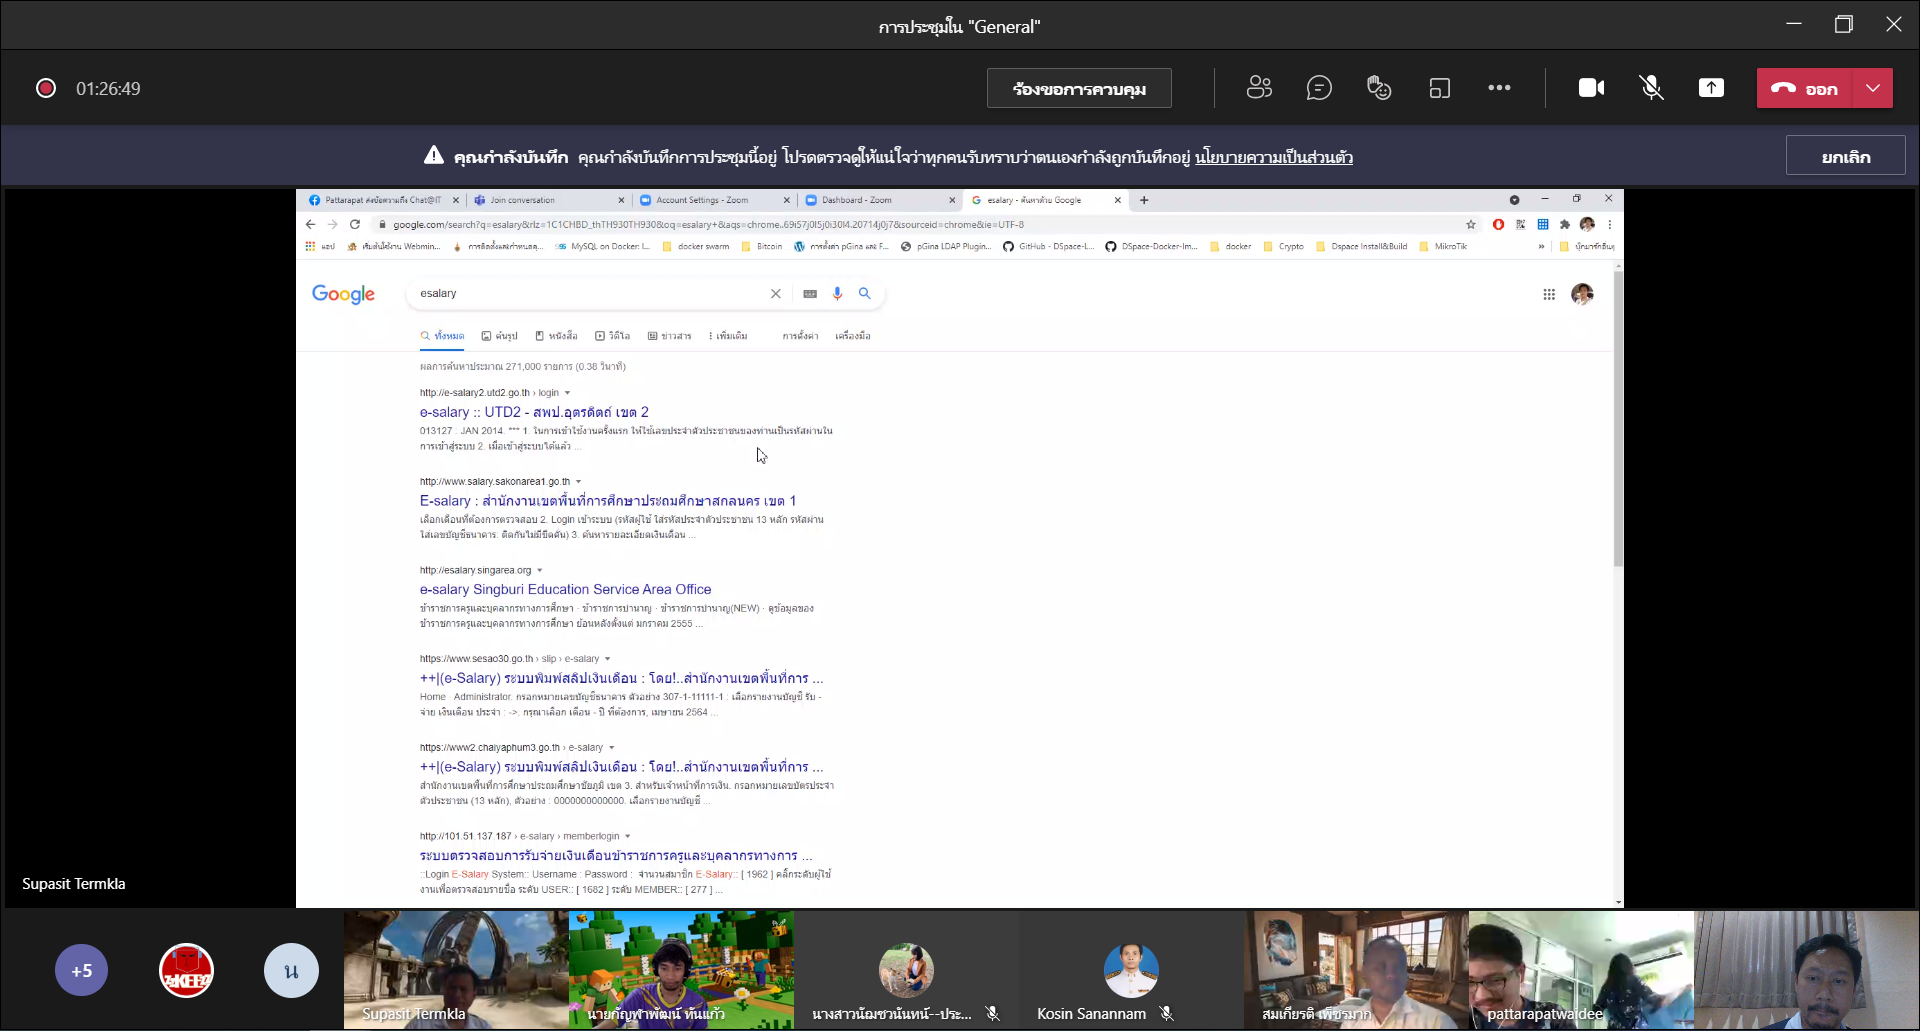Expand the arrow beside esalary.singarea.org URL

tap(540, 570)
